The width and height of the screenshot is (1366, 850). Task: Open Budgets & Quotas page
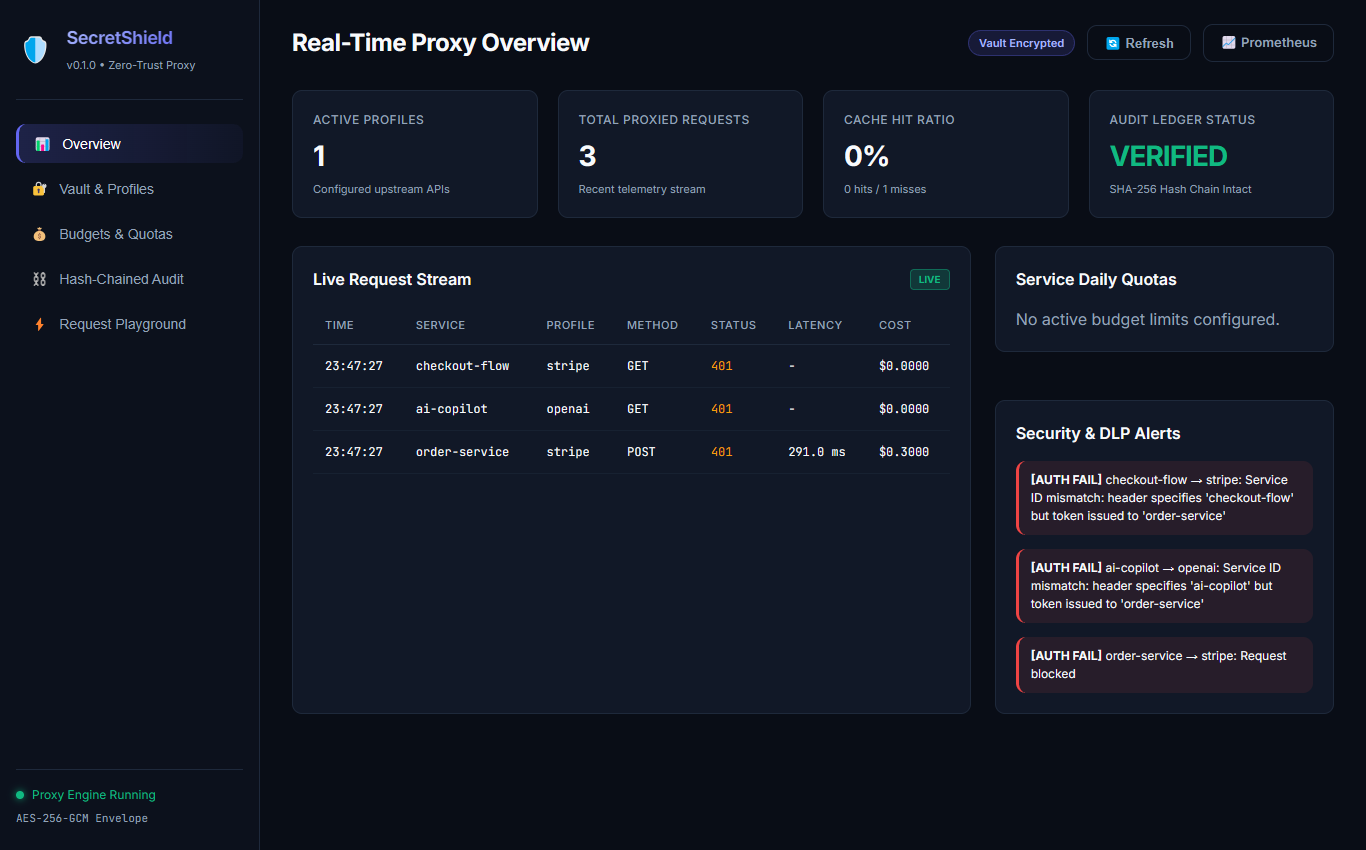click(129, 234)
